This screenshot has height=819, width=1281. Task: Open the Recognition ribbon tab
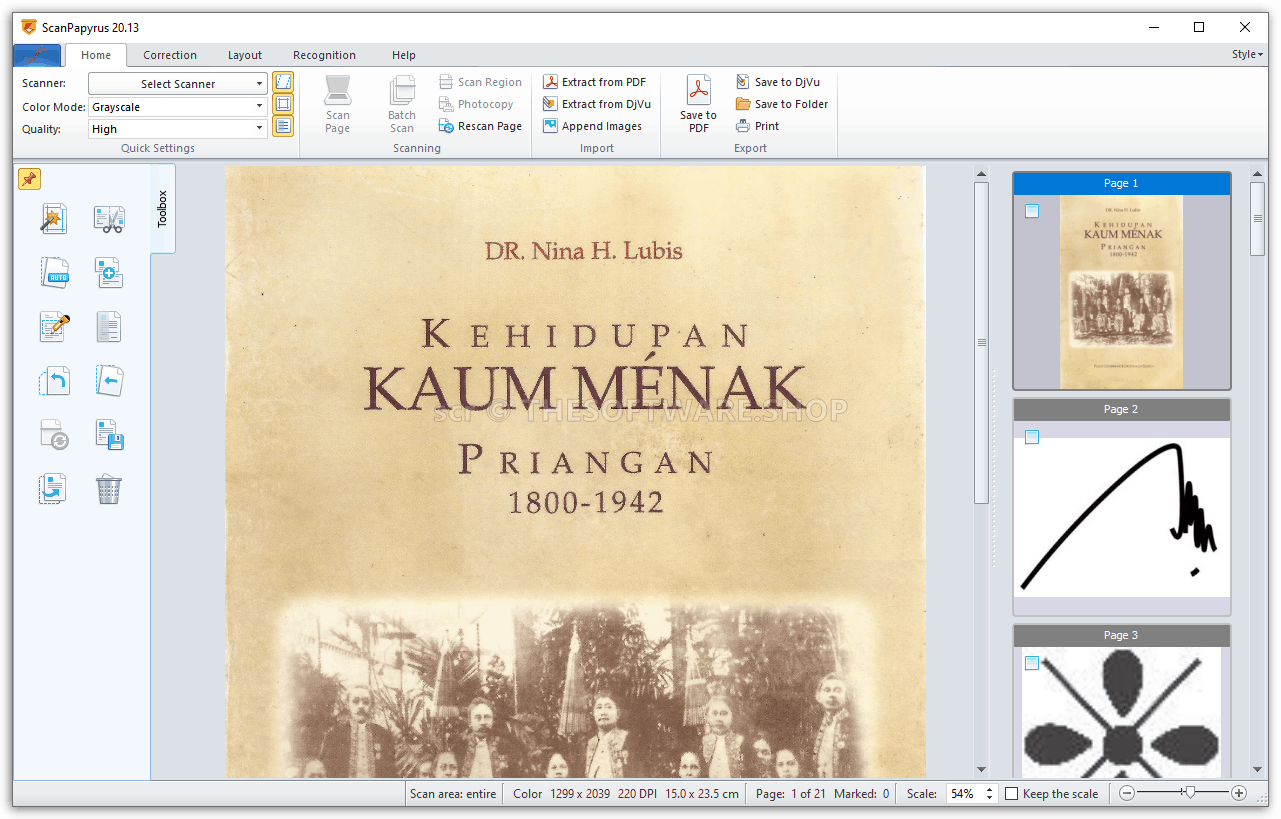tap(324, 55)
